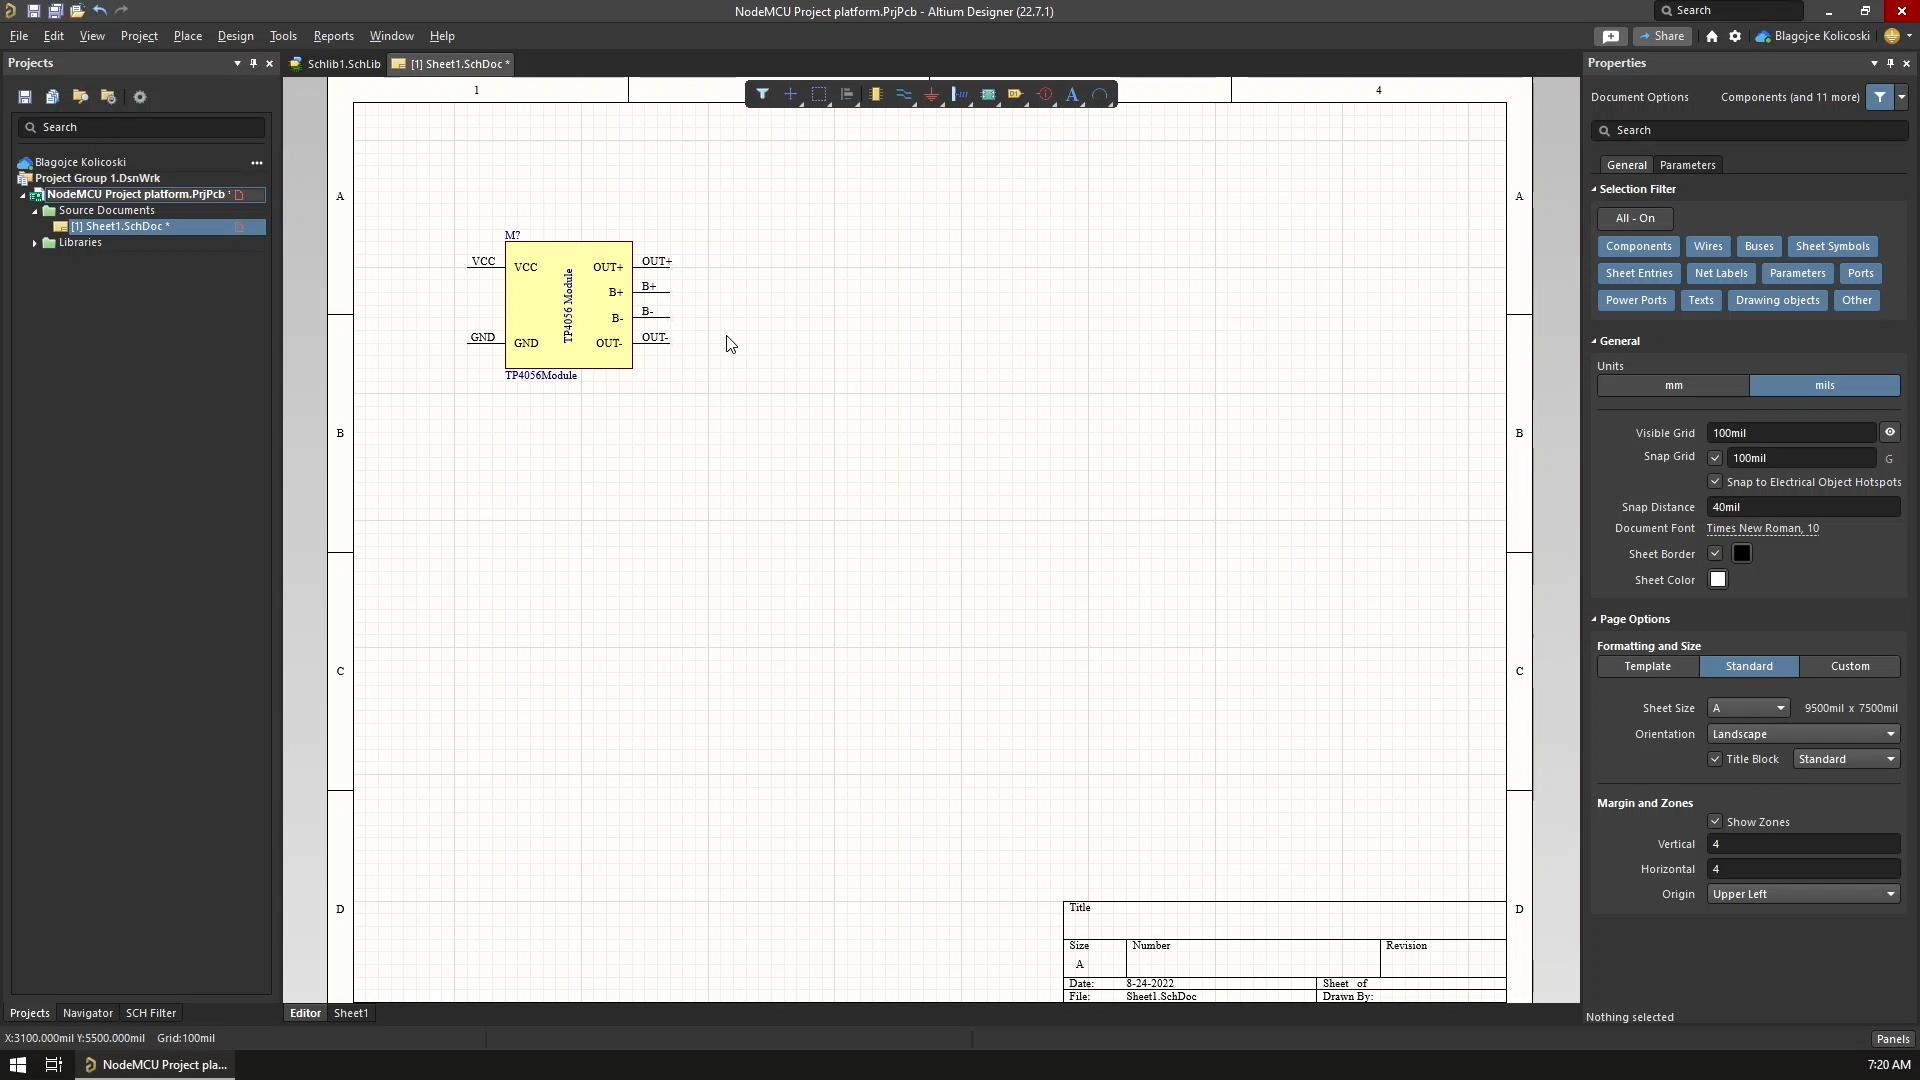Open the margin Origin dropdown

point(1803,894)
